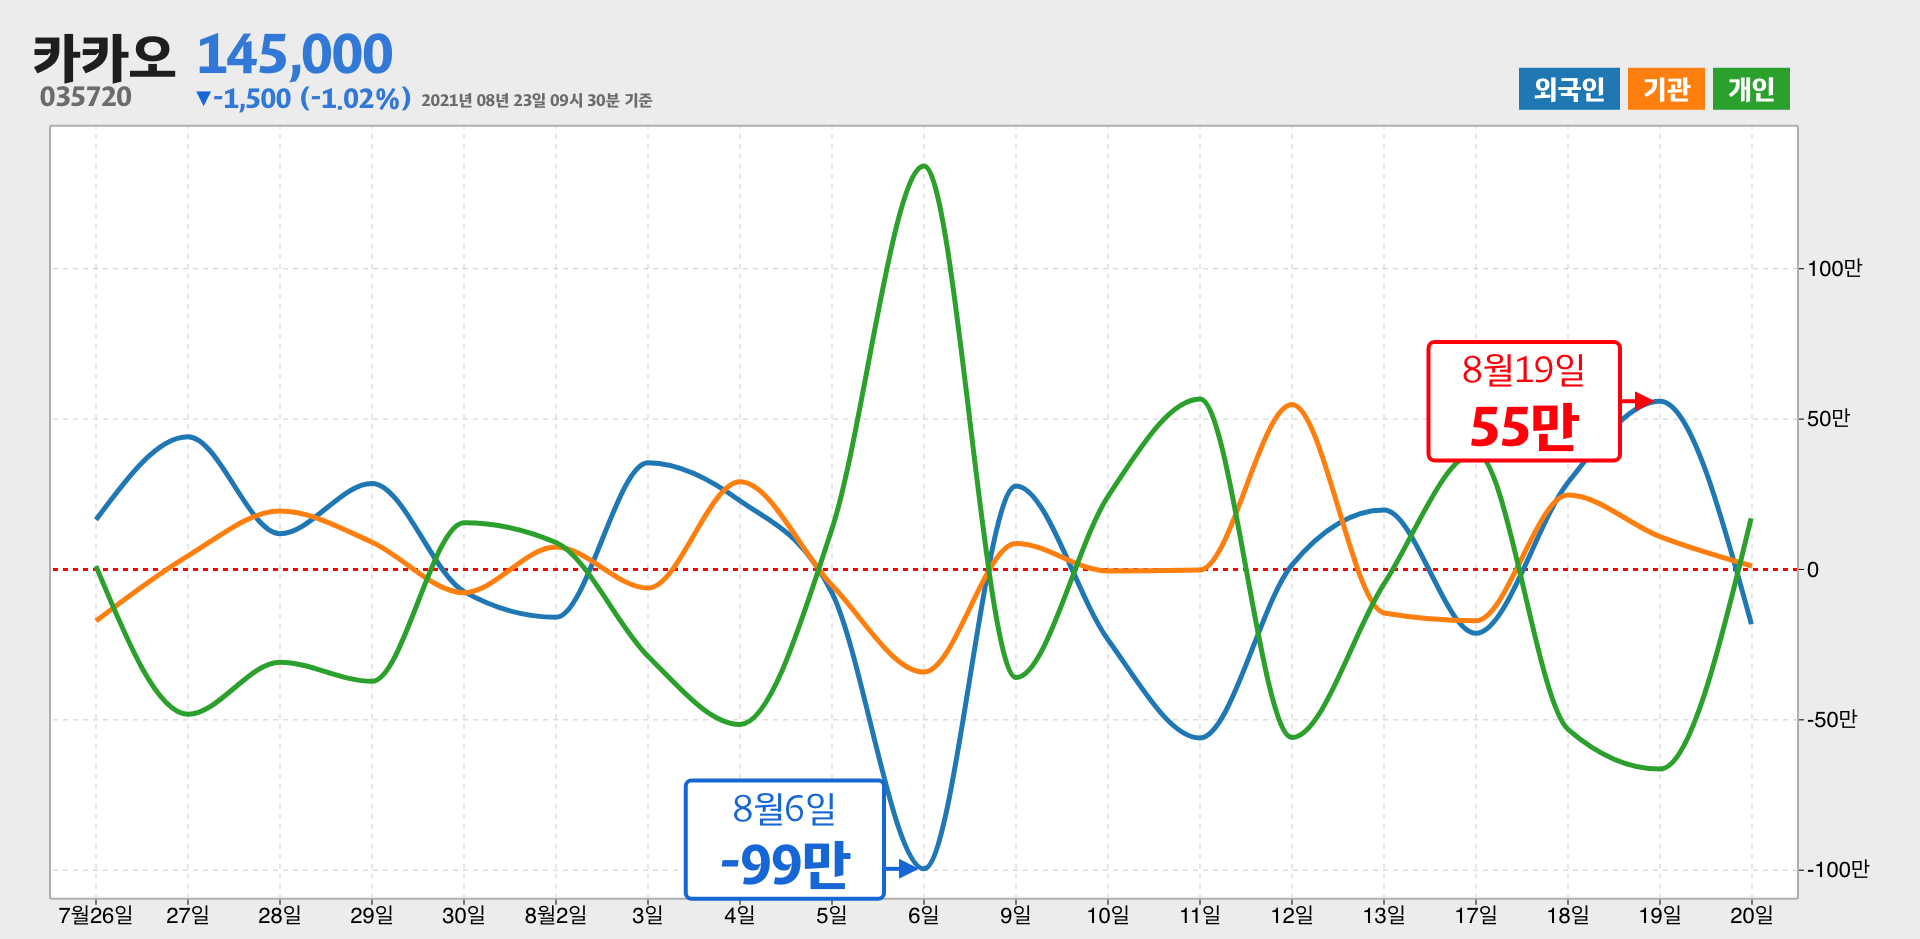This screenshot has height=939, width=1920.
Task: Click the blue line peak on 19일
Action: pyautogui.click(x=1660, y=401)
